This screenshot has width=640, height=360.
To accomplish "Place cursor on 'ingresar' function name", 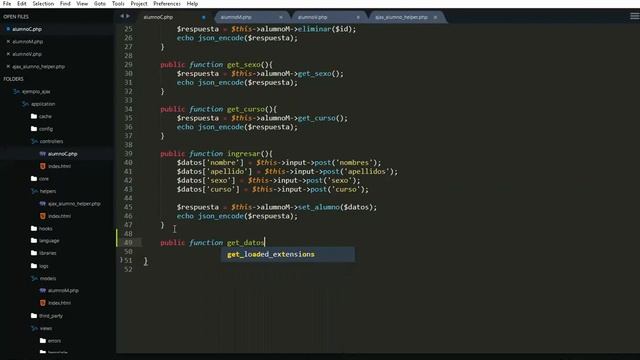I will point(244,153).
